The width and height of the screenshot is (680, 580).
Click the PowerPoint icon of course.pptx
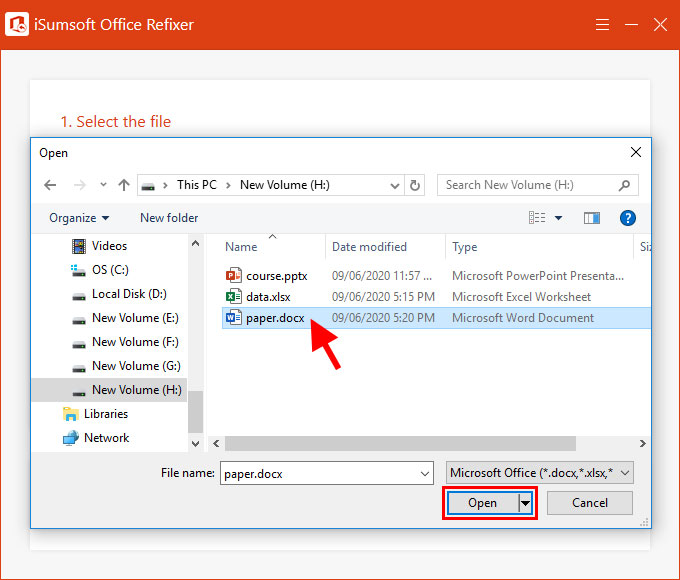click(233, 276)
